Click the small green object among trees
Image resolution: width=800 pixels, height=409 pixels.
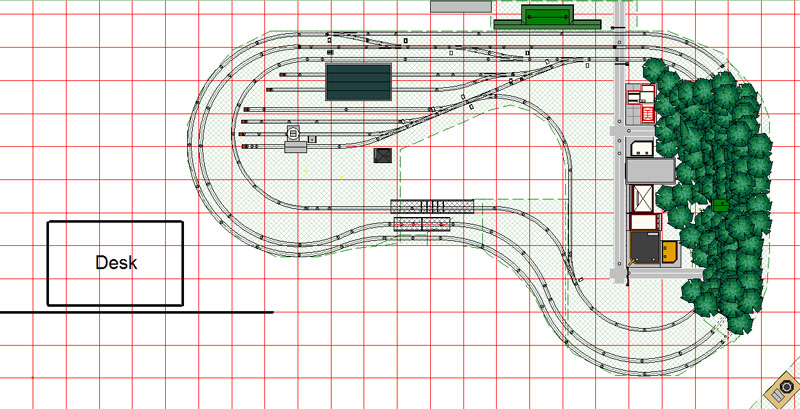pyautogui.click(x=720, y=205)
